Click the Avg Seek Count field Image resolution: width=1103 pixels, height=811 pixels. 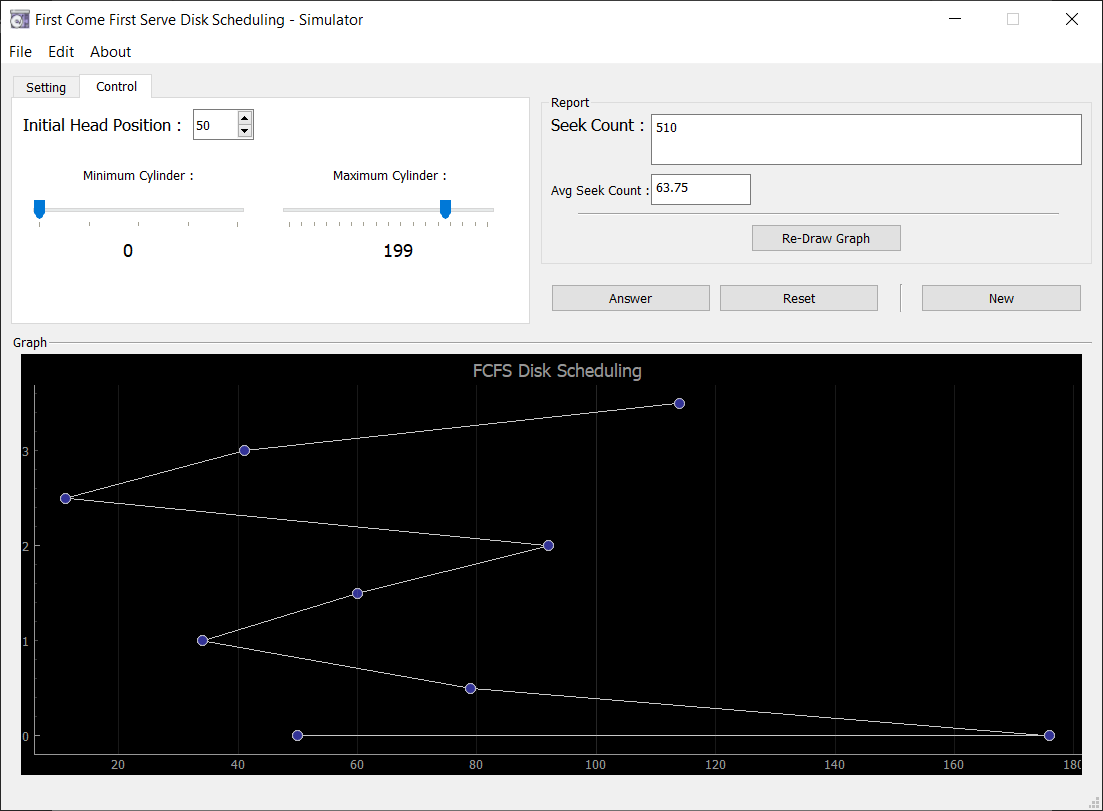point(700,189)
